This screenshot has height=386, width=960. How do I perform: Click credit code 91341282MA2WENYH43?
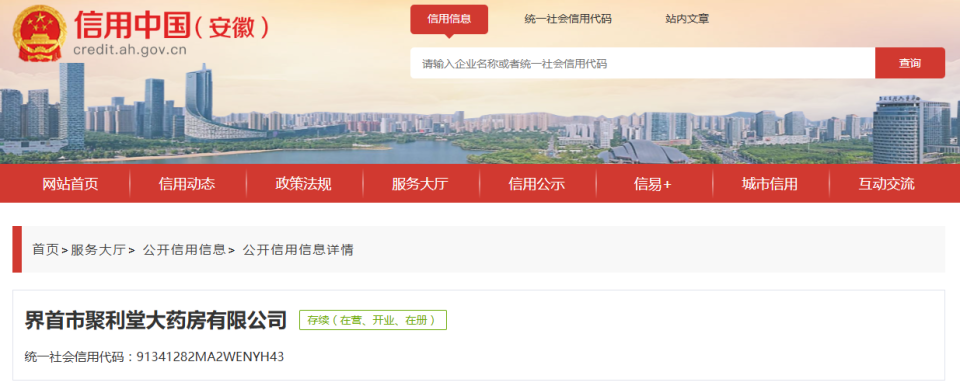click(211, 357)
